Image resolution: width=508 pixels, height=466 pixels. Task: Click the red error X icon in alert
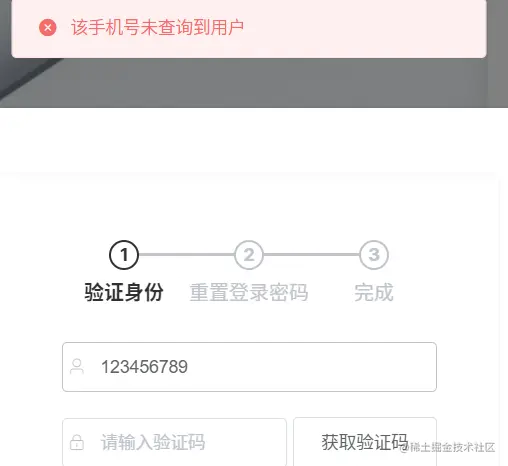click(48, 27)
